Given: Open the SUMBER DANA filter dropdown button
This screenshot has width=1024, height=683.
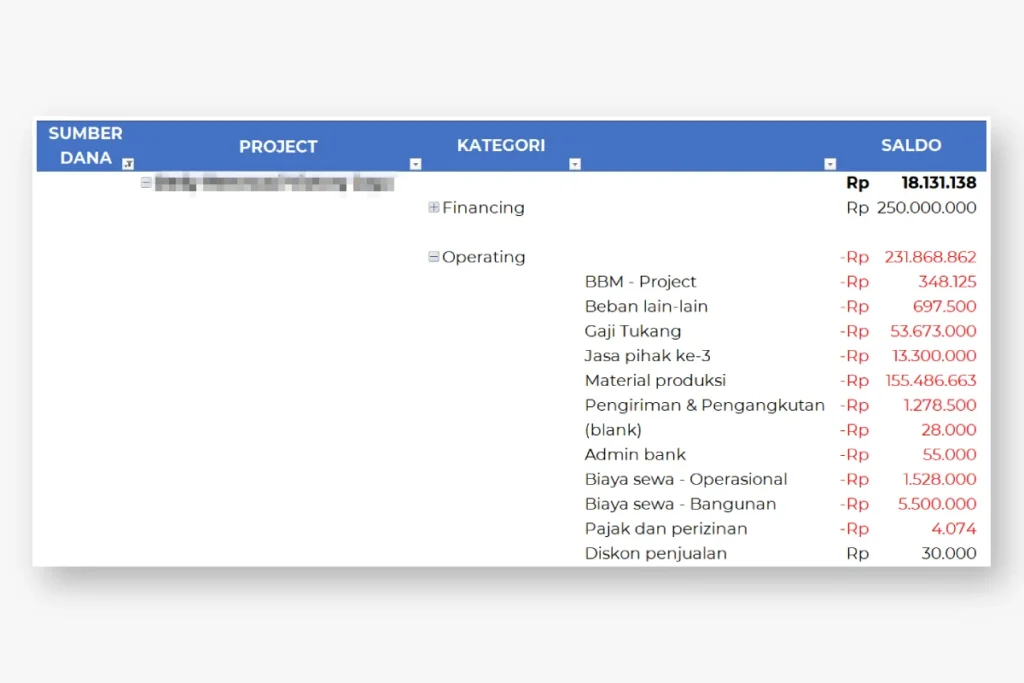Looking at the screenshot, I should click(x=127, y=164).
